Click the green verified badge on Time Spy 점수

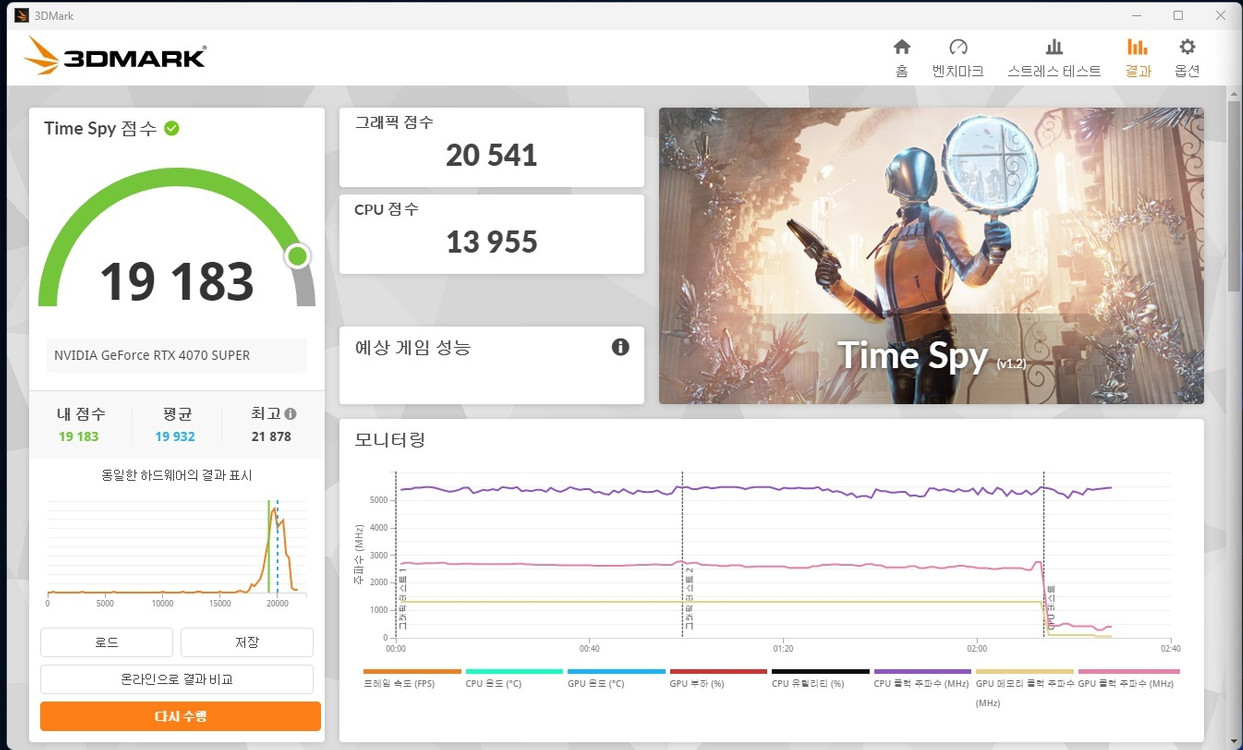pos(170,127)
